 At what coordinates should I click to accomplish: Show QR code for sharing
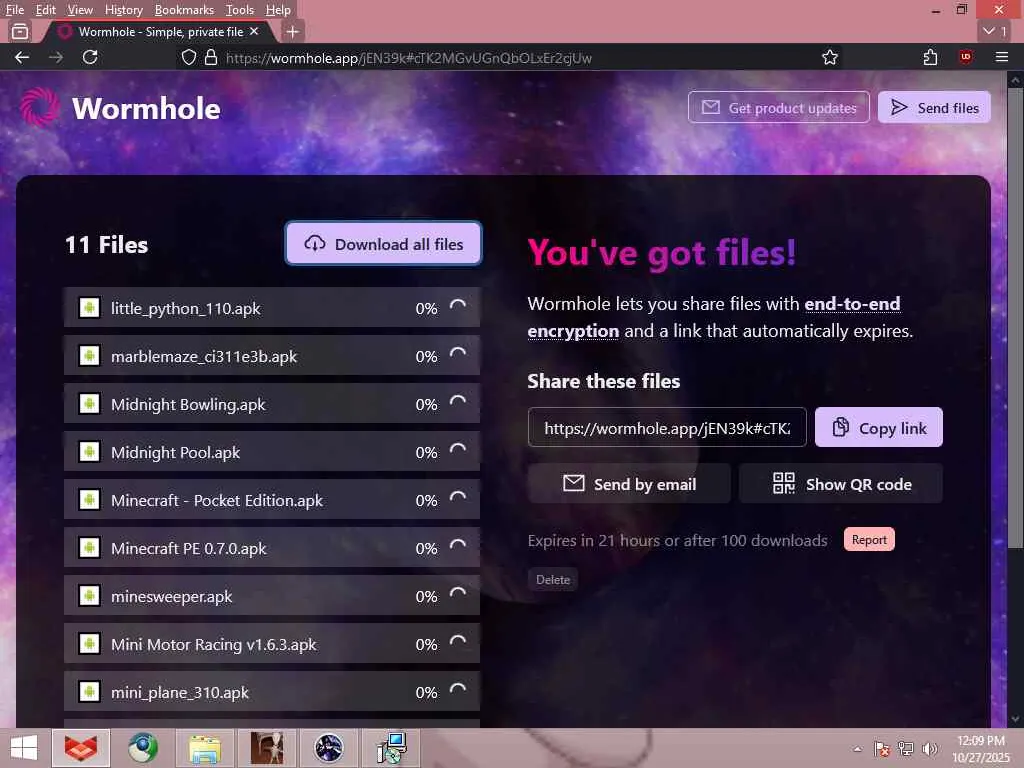[x=841, y=484]
